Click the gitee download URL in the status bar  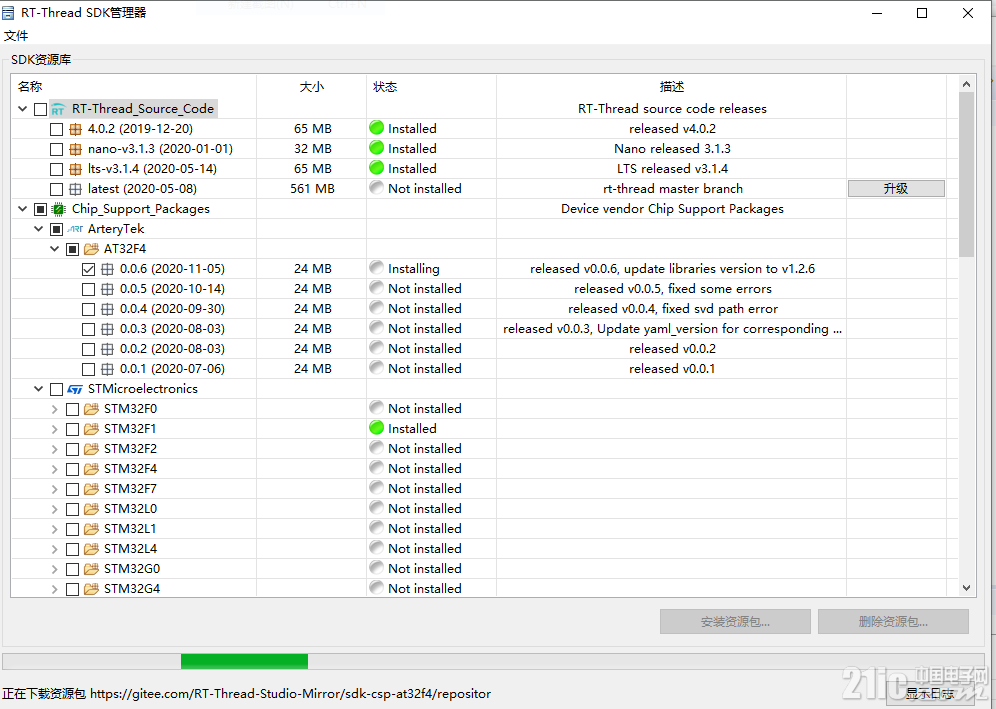tap(290, 694)
